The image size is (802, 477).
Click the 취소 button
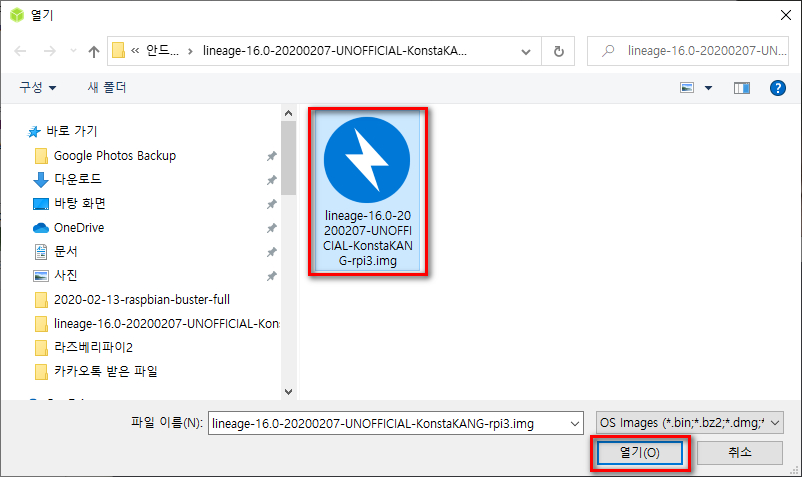click(x=740, y=452)
